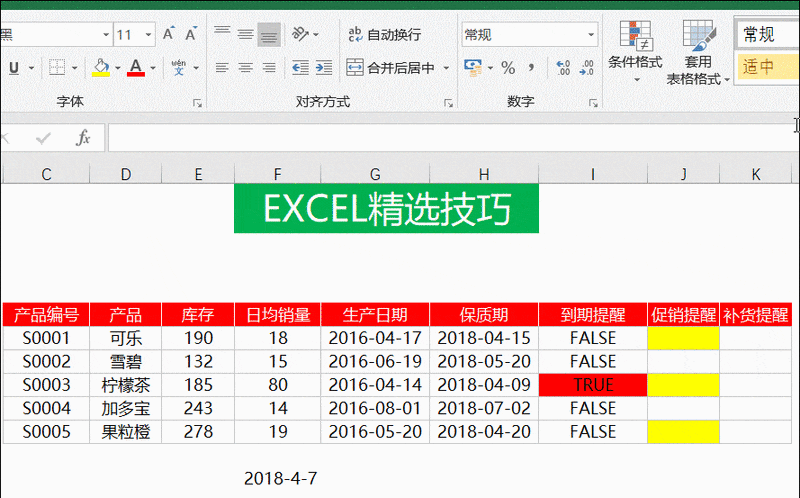This screenshot has height=498, width=800.
Task: Select yellow 促销提醒 cell in S0001 row
Action: (x=683, y=338)
